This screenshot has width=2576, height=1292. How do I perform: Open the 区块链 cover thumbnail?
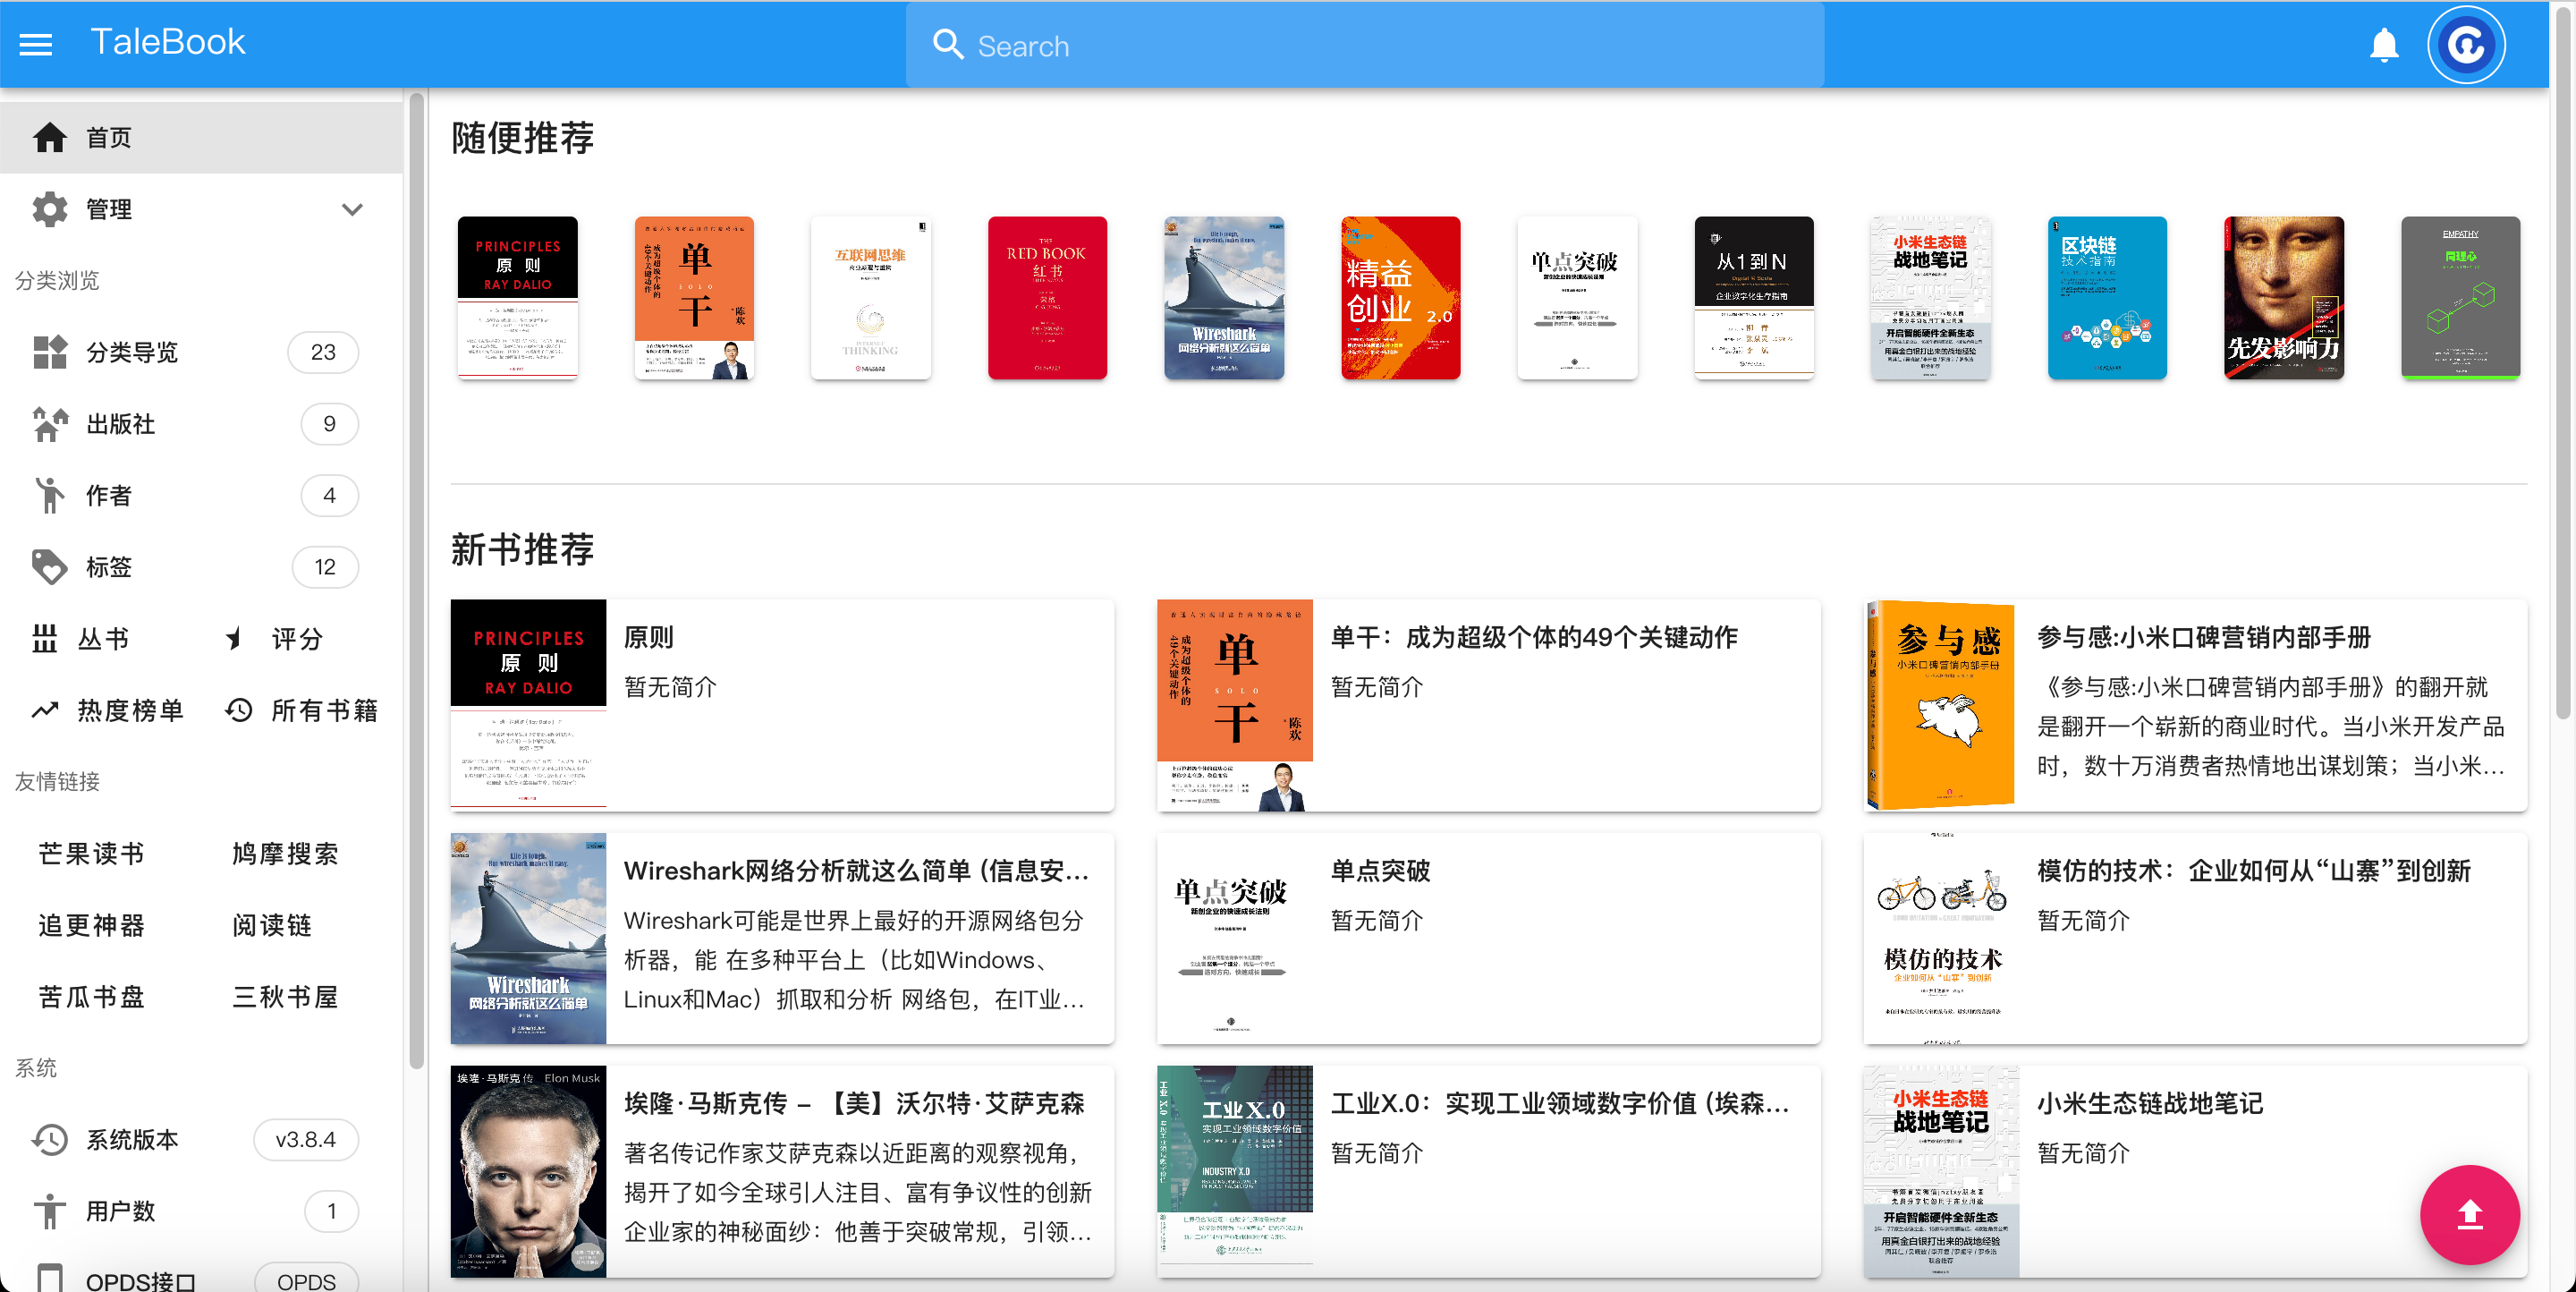coord(2106,297)
